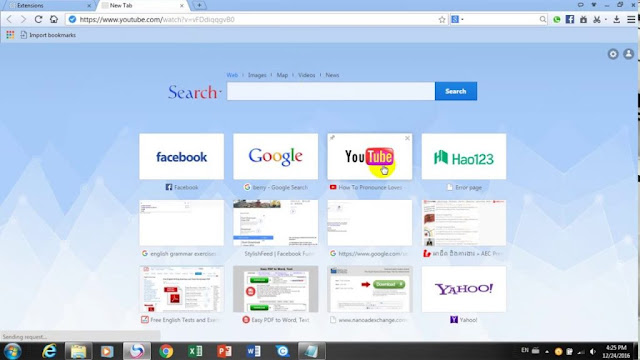Open Excel from the taskbar
Screen dimensions: 640x360
click(x=195, y=351)
